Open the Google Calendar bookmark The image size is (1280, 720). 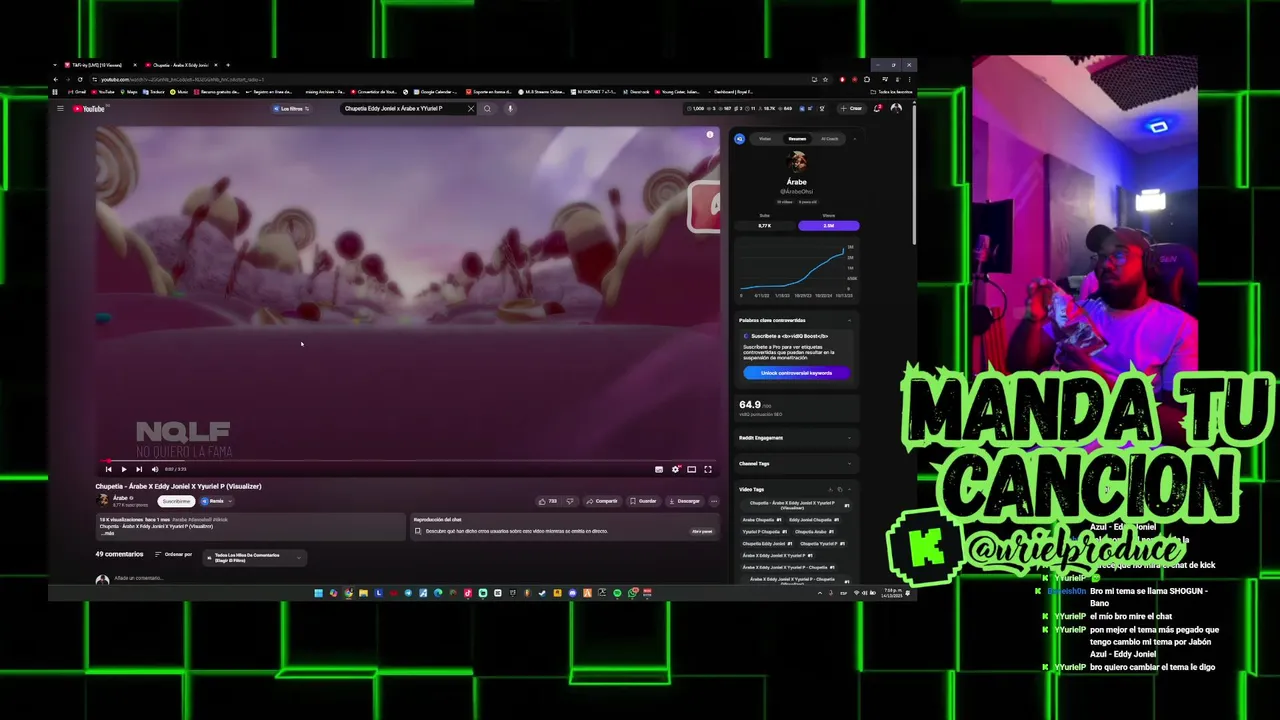click(x=434, y=92)
